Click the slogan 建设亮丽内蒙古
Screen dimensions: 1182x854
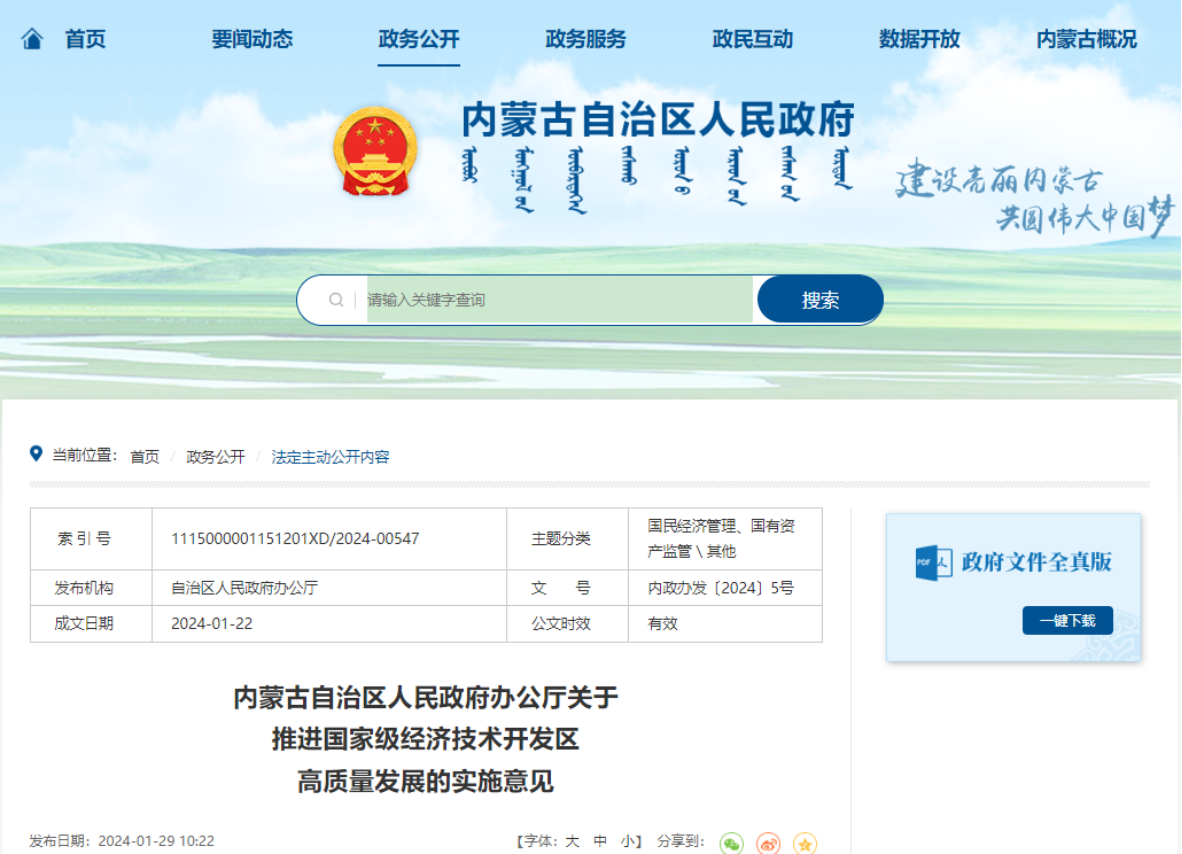coord(1000,179)
